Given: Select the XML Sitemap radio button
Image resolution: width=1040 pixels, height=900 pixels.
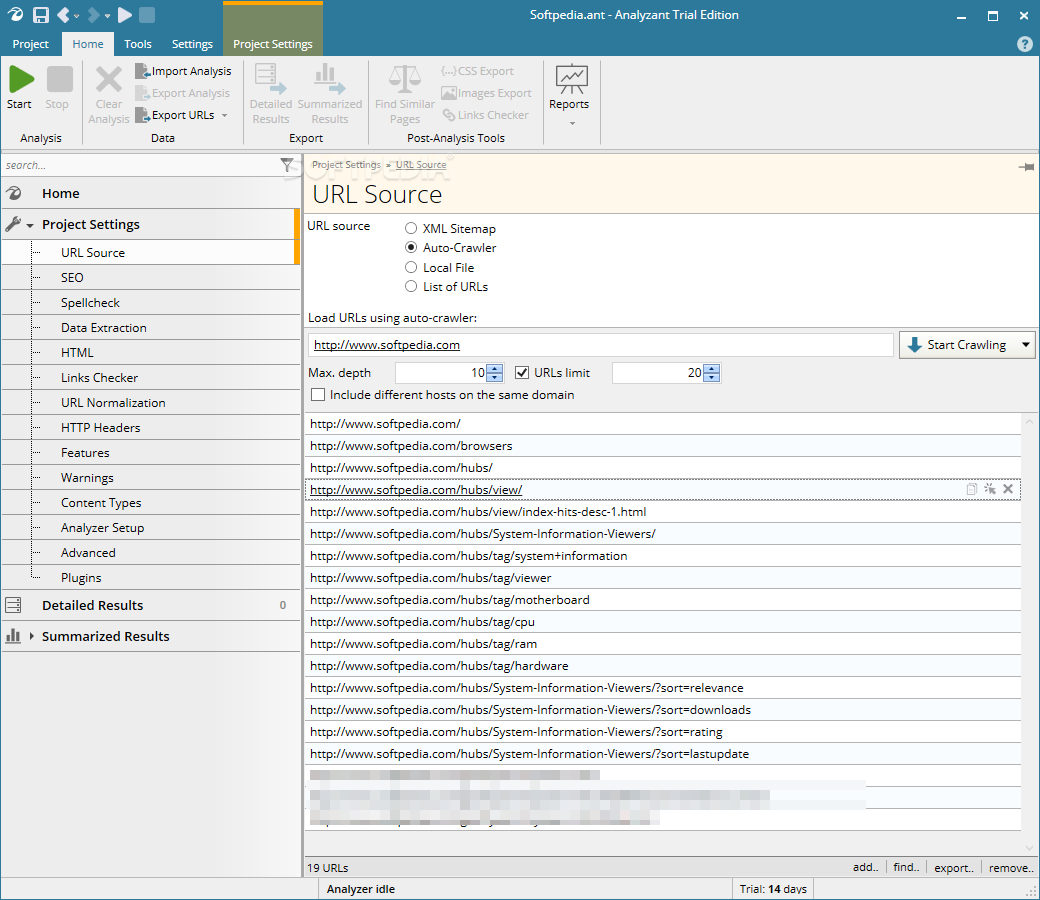Looking at the screenshot, I should click(411, 228).
